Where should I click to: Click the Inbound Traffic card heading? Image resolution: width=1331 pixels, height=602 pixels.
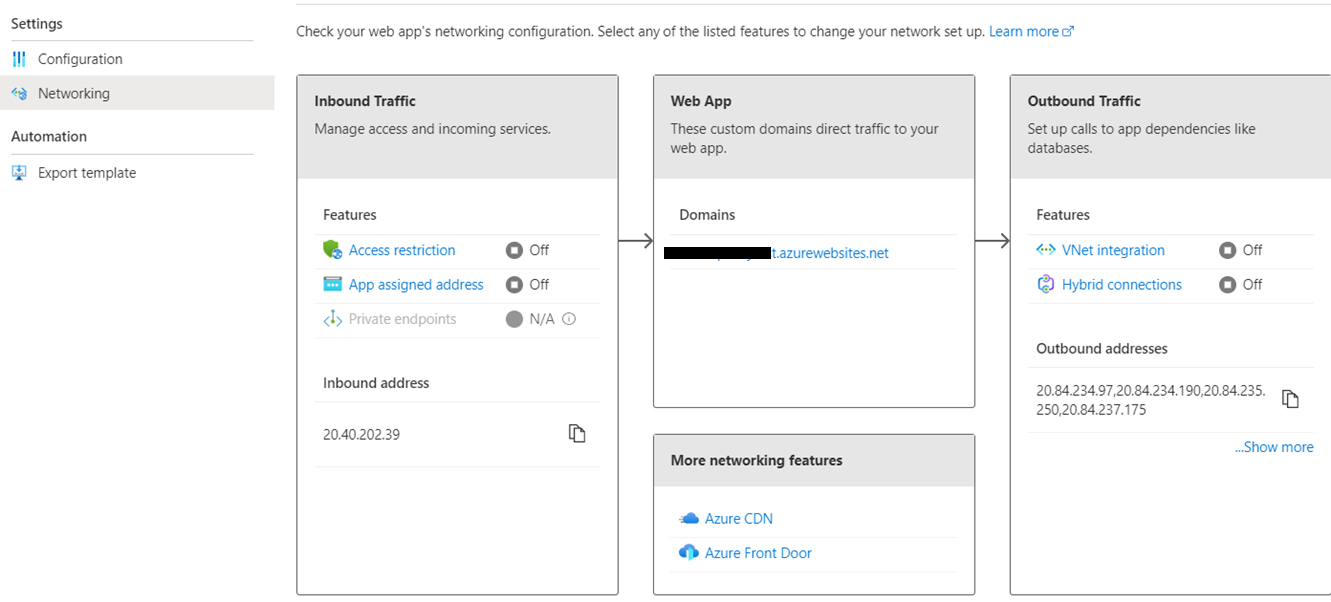365,101
